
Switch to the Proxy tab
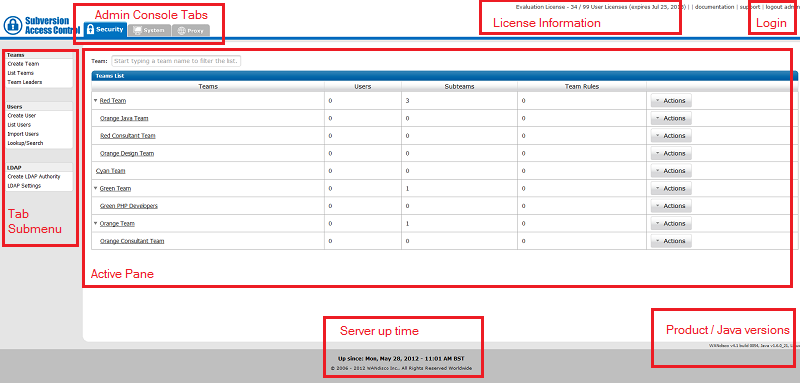click(191, 31)
